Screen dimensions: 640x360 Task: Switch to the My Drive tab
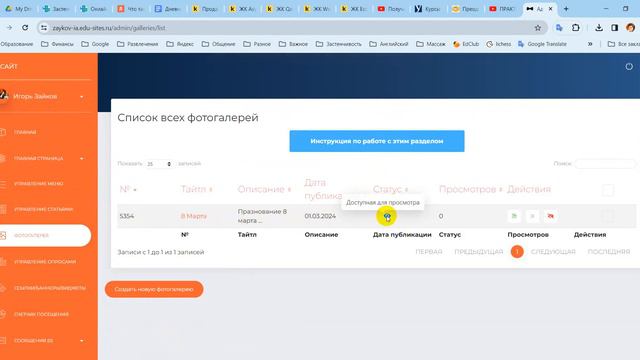pyautogui.click(x=18, y=9)
